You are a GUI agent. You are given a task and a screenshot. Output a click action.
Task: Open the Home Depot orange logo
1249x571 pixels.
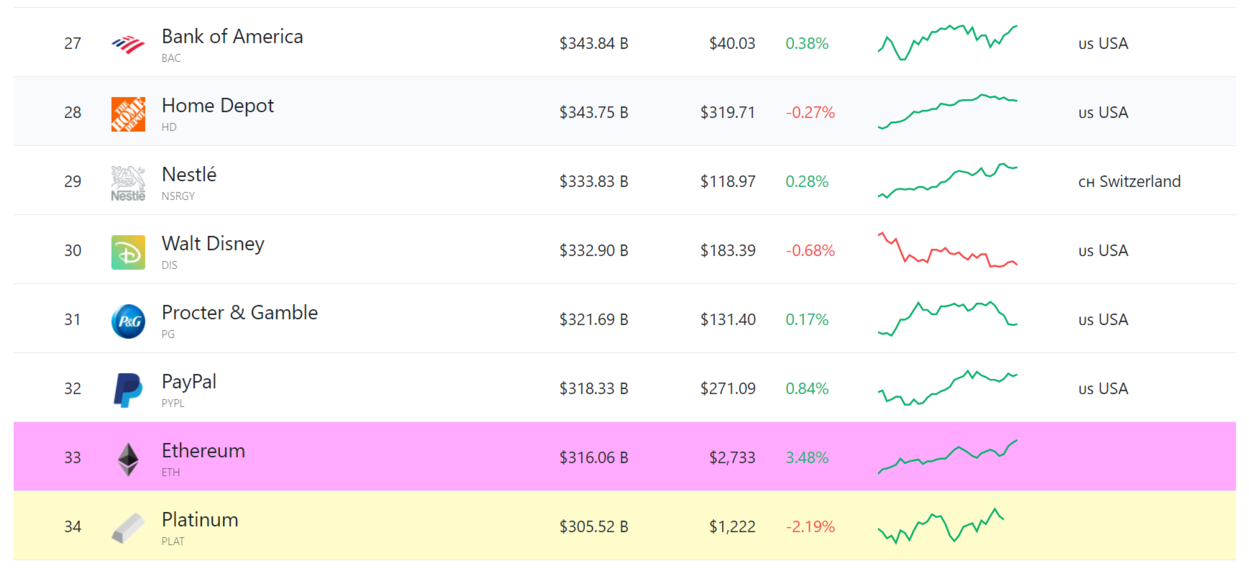click(128, 113)
